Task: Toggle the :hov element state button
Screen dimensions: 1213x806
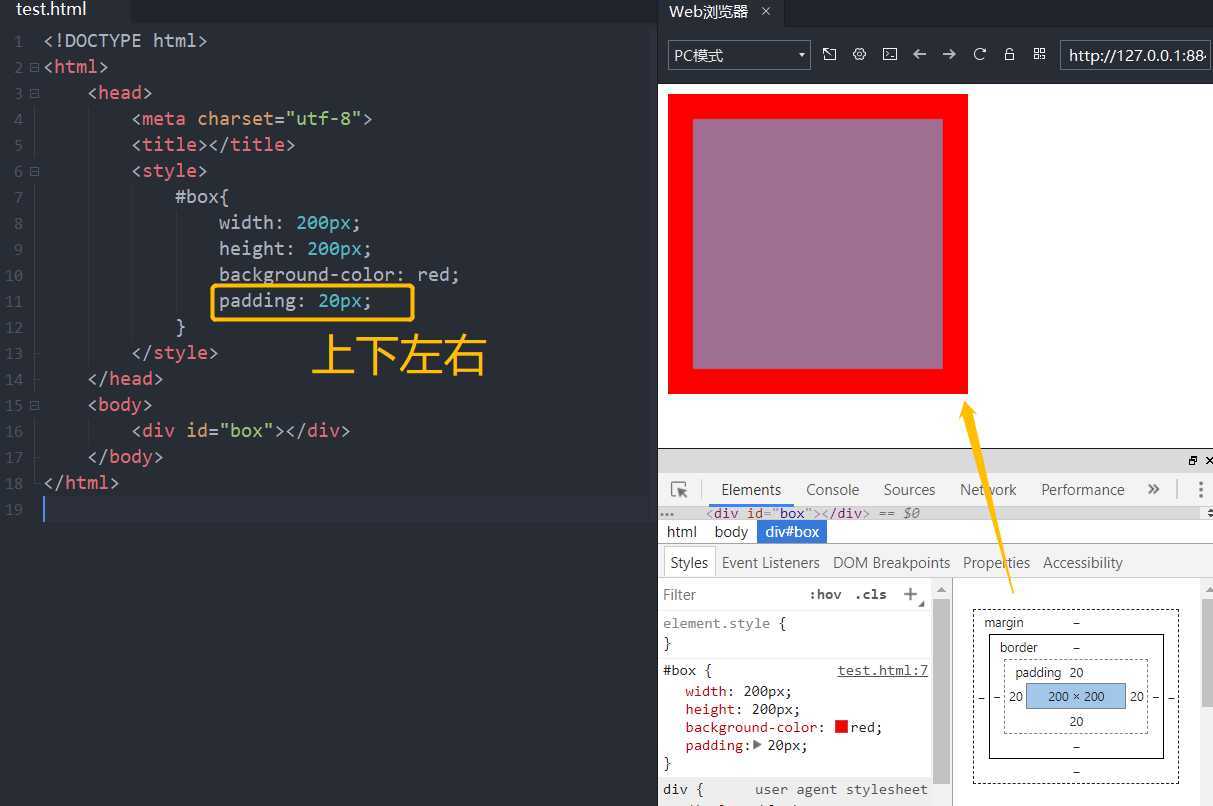Action: [x=825, y=594]
